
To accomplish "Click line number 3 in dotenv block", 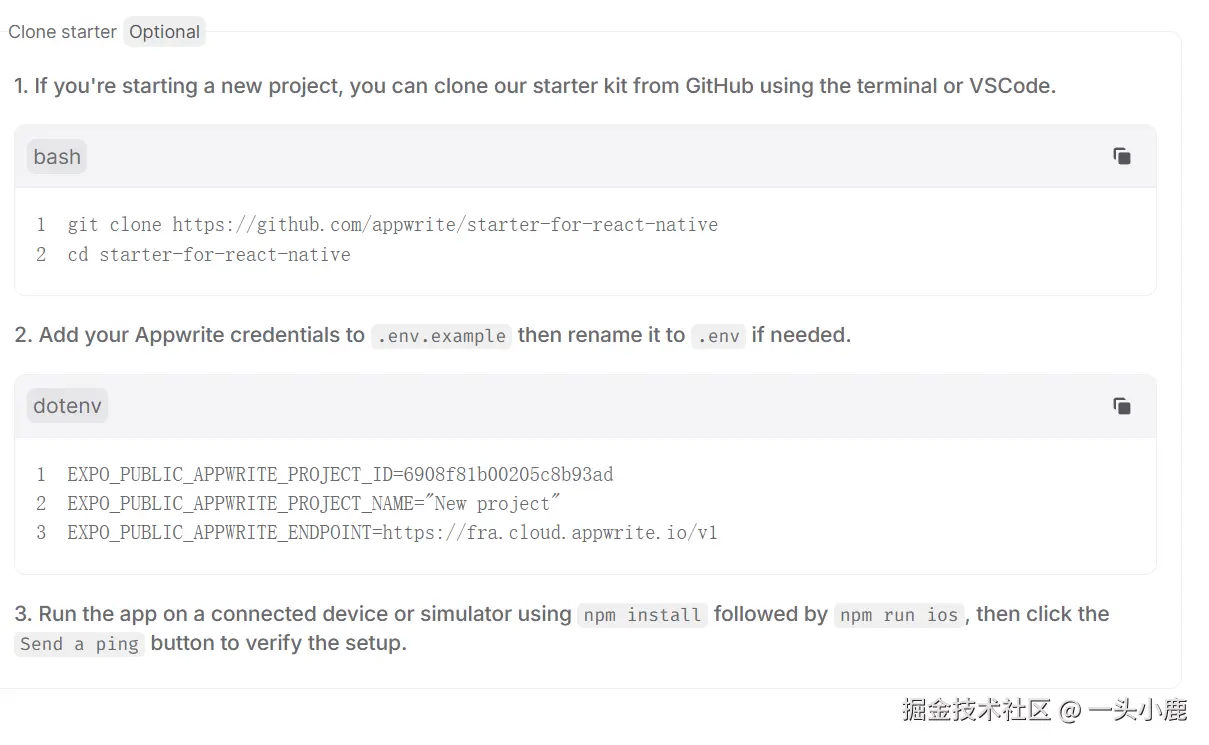I will coord(41,533).
